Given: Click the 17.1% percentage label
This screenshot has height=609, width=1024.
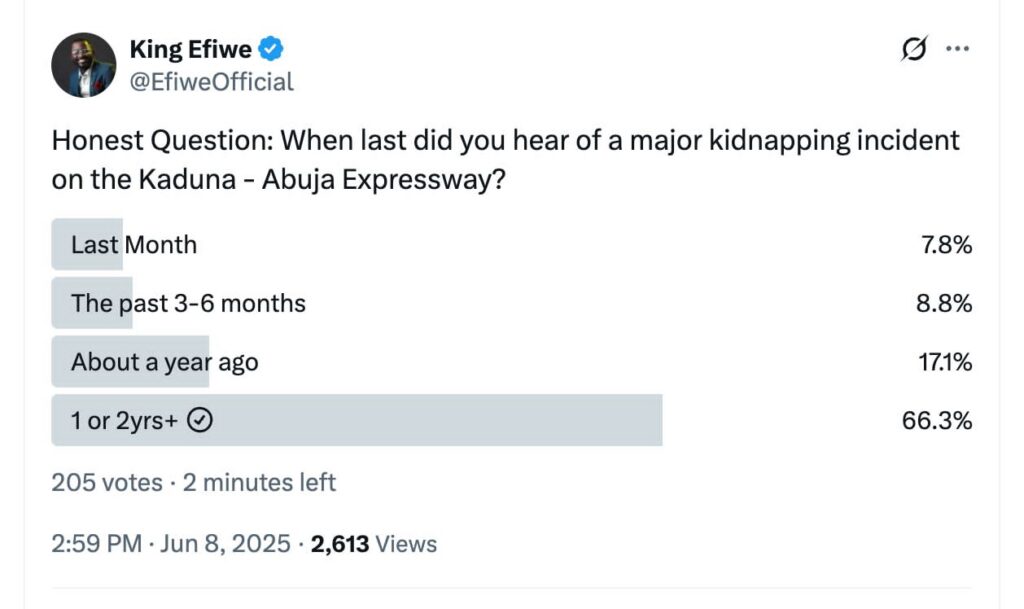Looking at the screenshot, I should click(945, 362).
